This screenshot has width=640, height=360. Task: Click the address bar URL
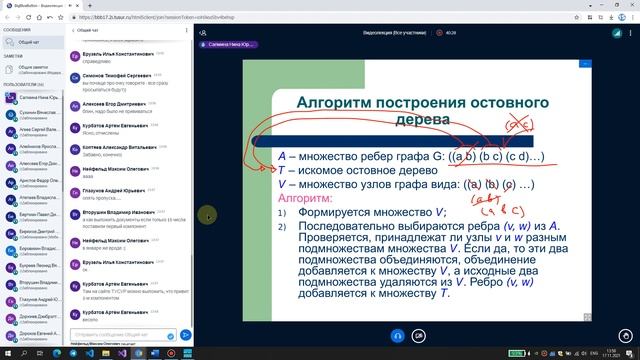tap(157, 17)
